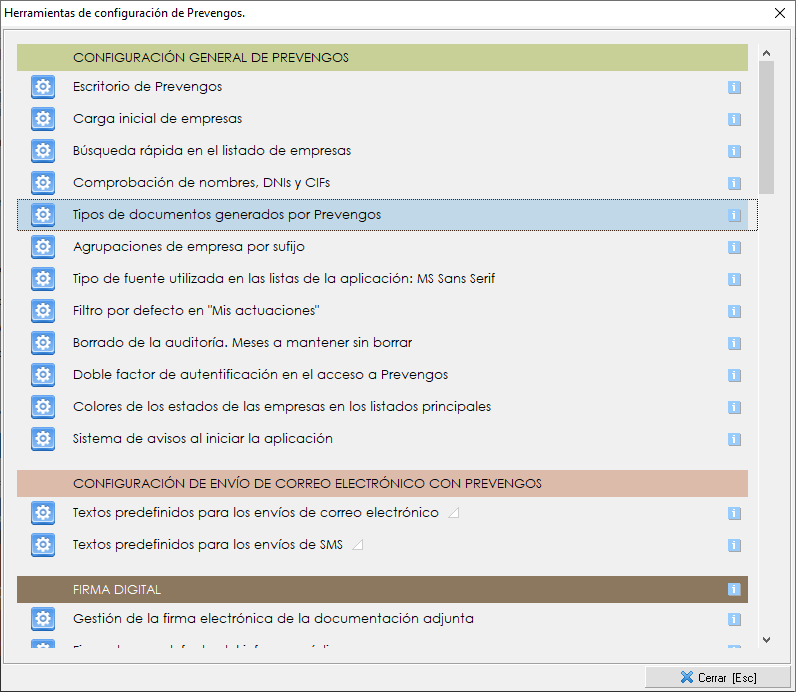Image resolution: width=796 pixels, height=692 pixels.
Task: Expand triangle next to textos de correo electrónico
Action: [x=453, y=514]
